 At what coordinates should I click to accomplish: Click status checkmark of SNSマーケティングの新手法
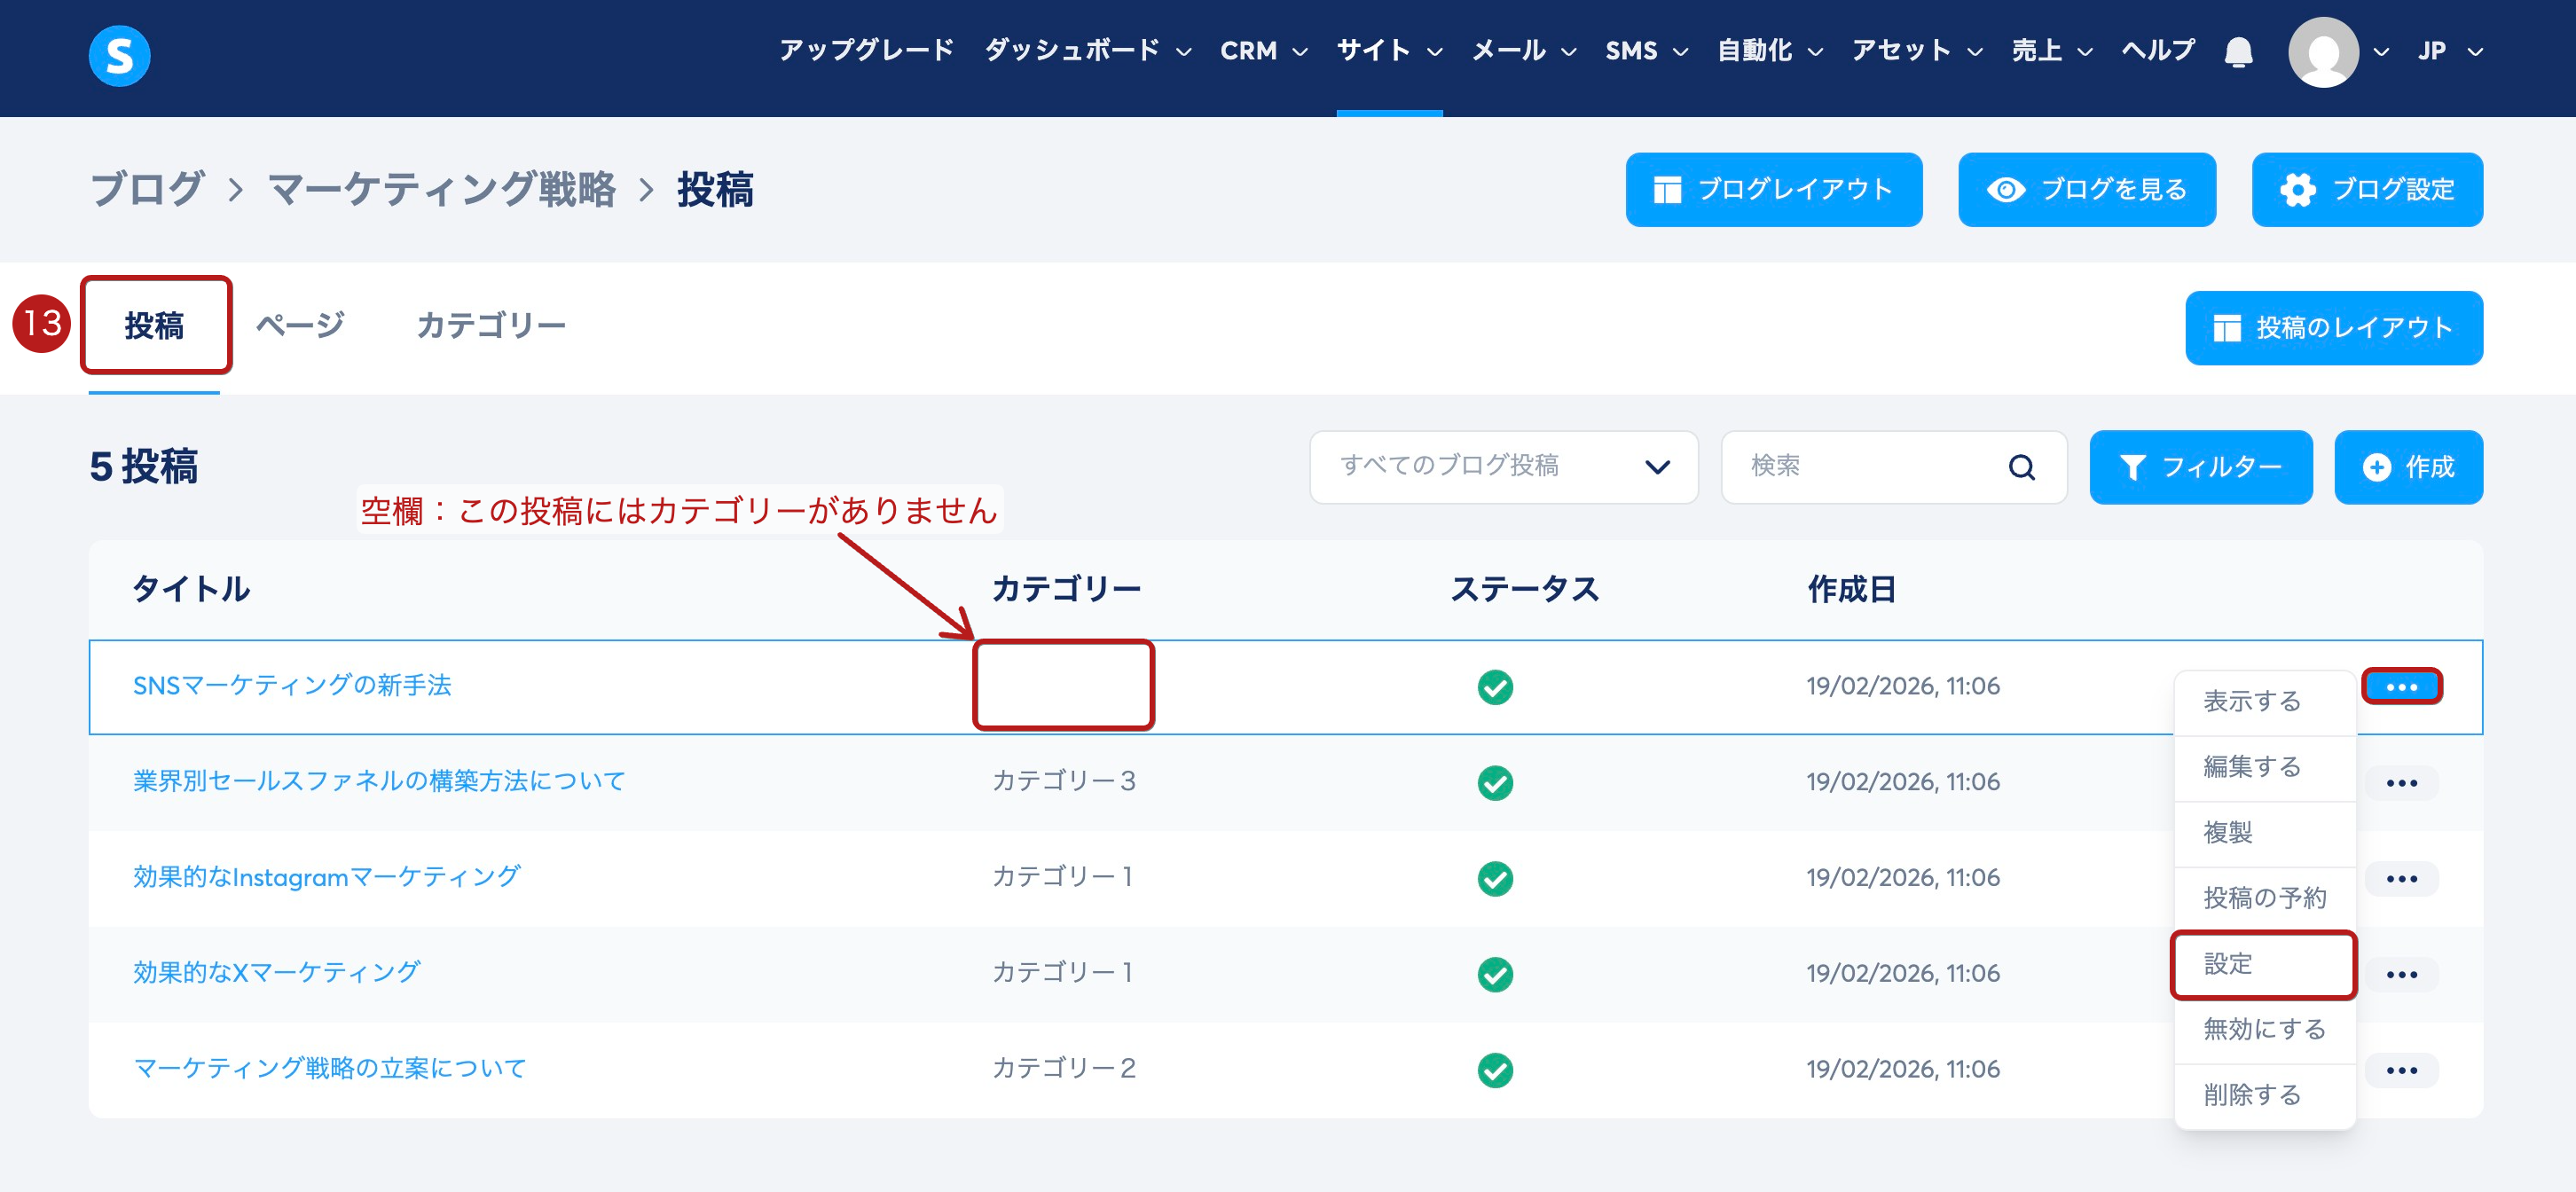(1495, 687)
